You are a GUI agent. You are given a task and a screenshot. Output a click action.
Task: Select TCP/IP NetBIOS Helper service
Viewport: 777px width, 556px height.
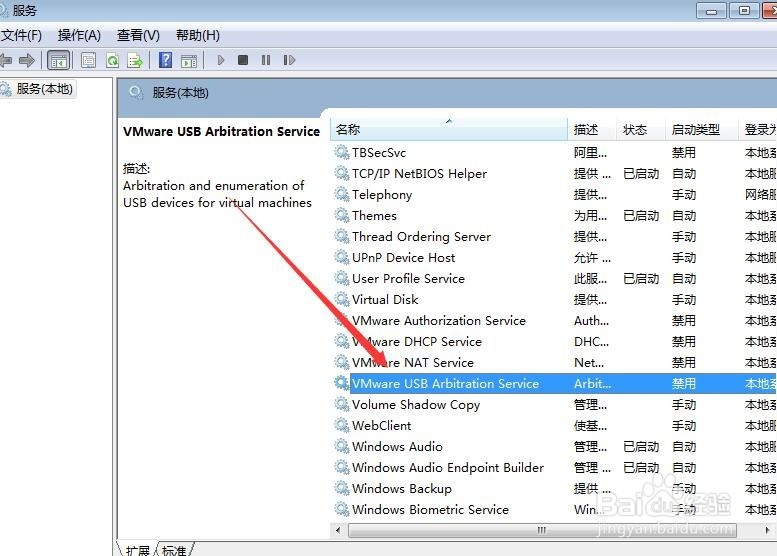(554, 174)
